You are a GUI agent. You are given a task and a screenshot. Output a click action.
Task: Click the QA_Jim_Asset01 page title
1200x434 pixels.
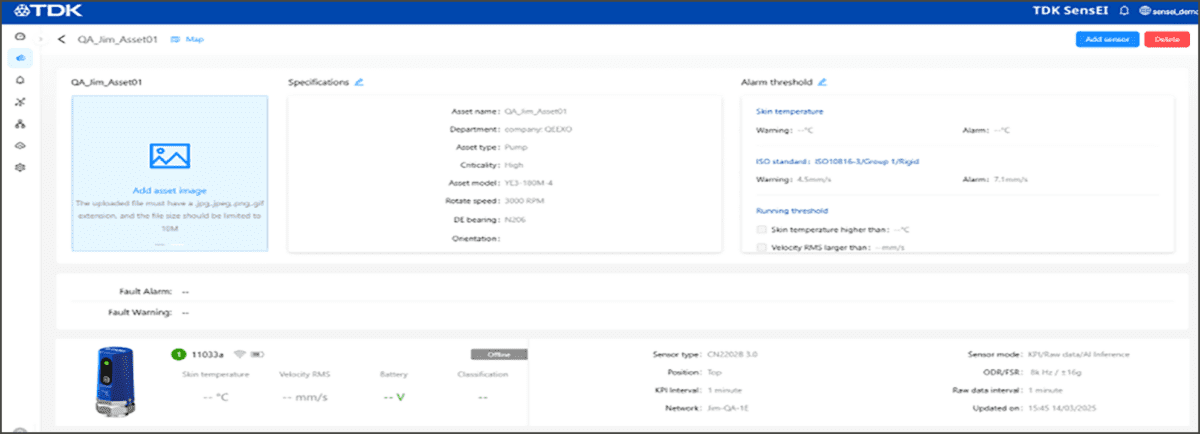[119, 39]
